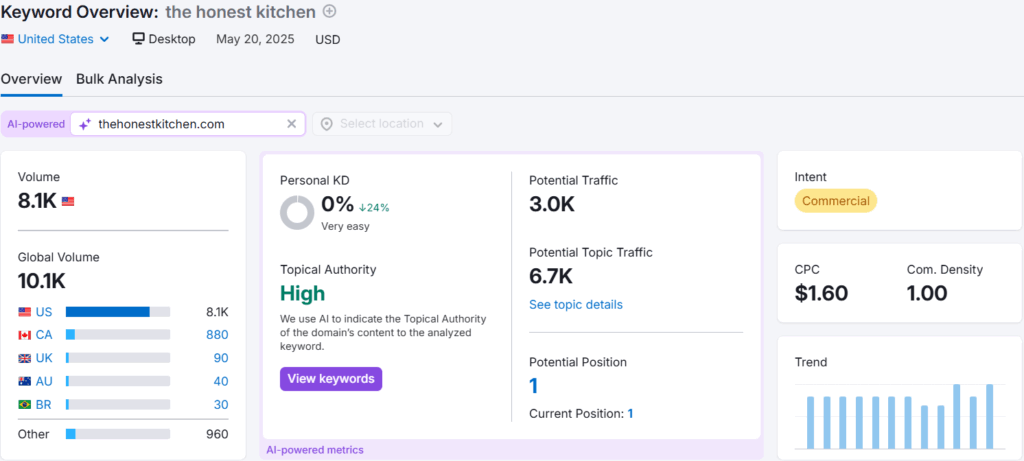1024x461 pixels.
Task: Click the UK country code link
Action: click(44, 358)
